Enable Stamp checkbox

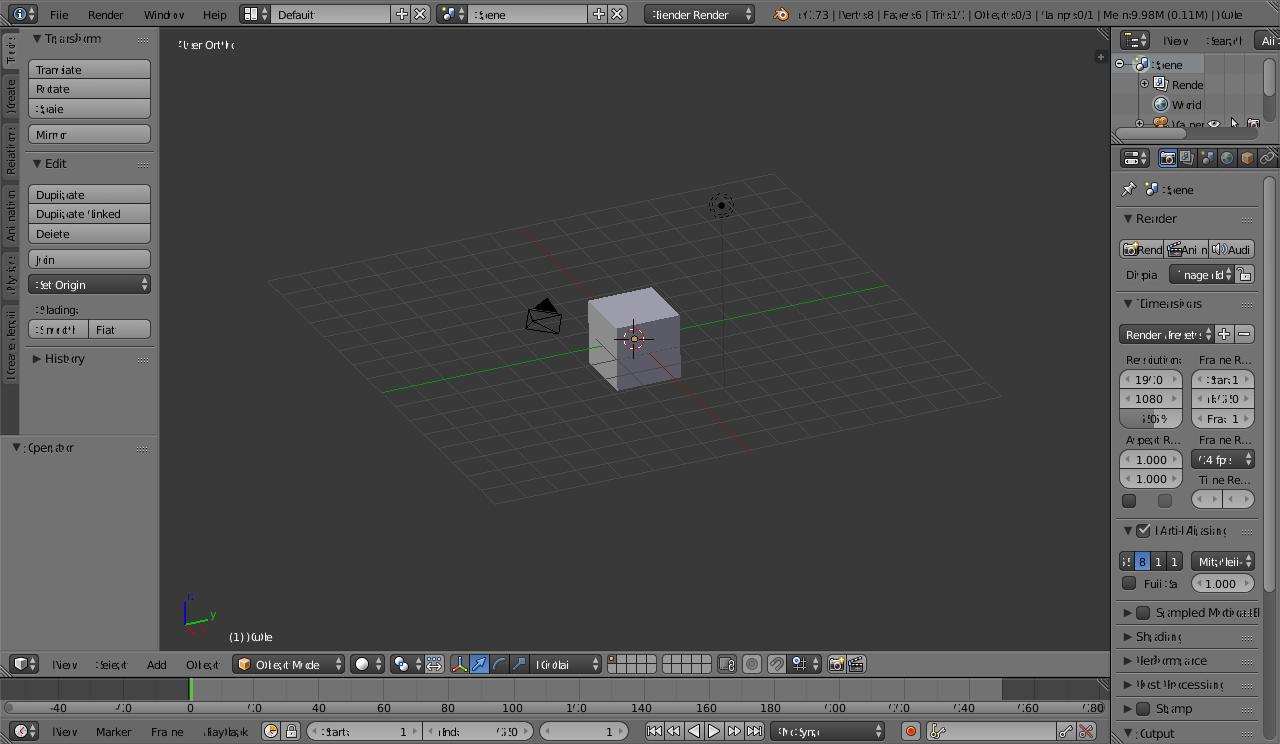[1143, 709]
